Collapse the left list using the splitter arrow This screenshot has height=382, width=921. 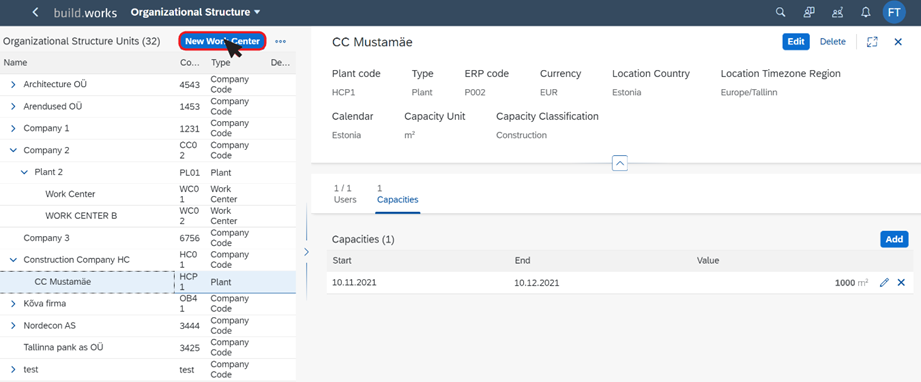point(305,252)
